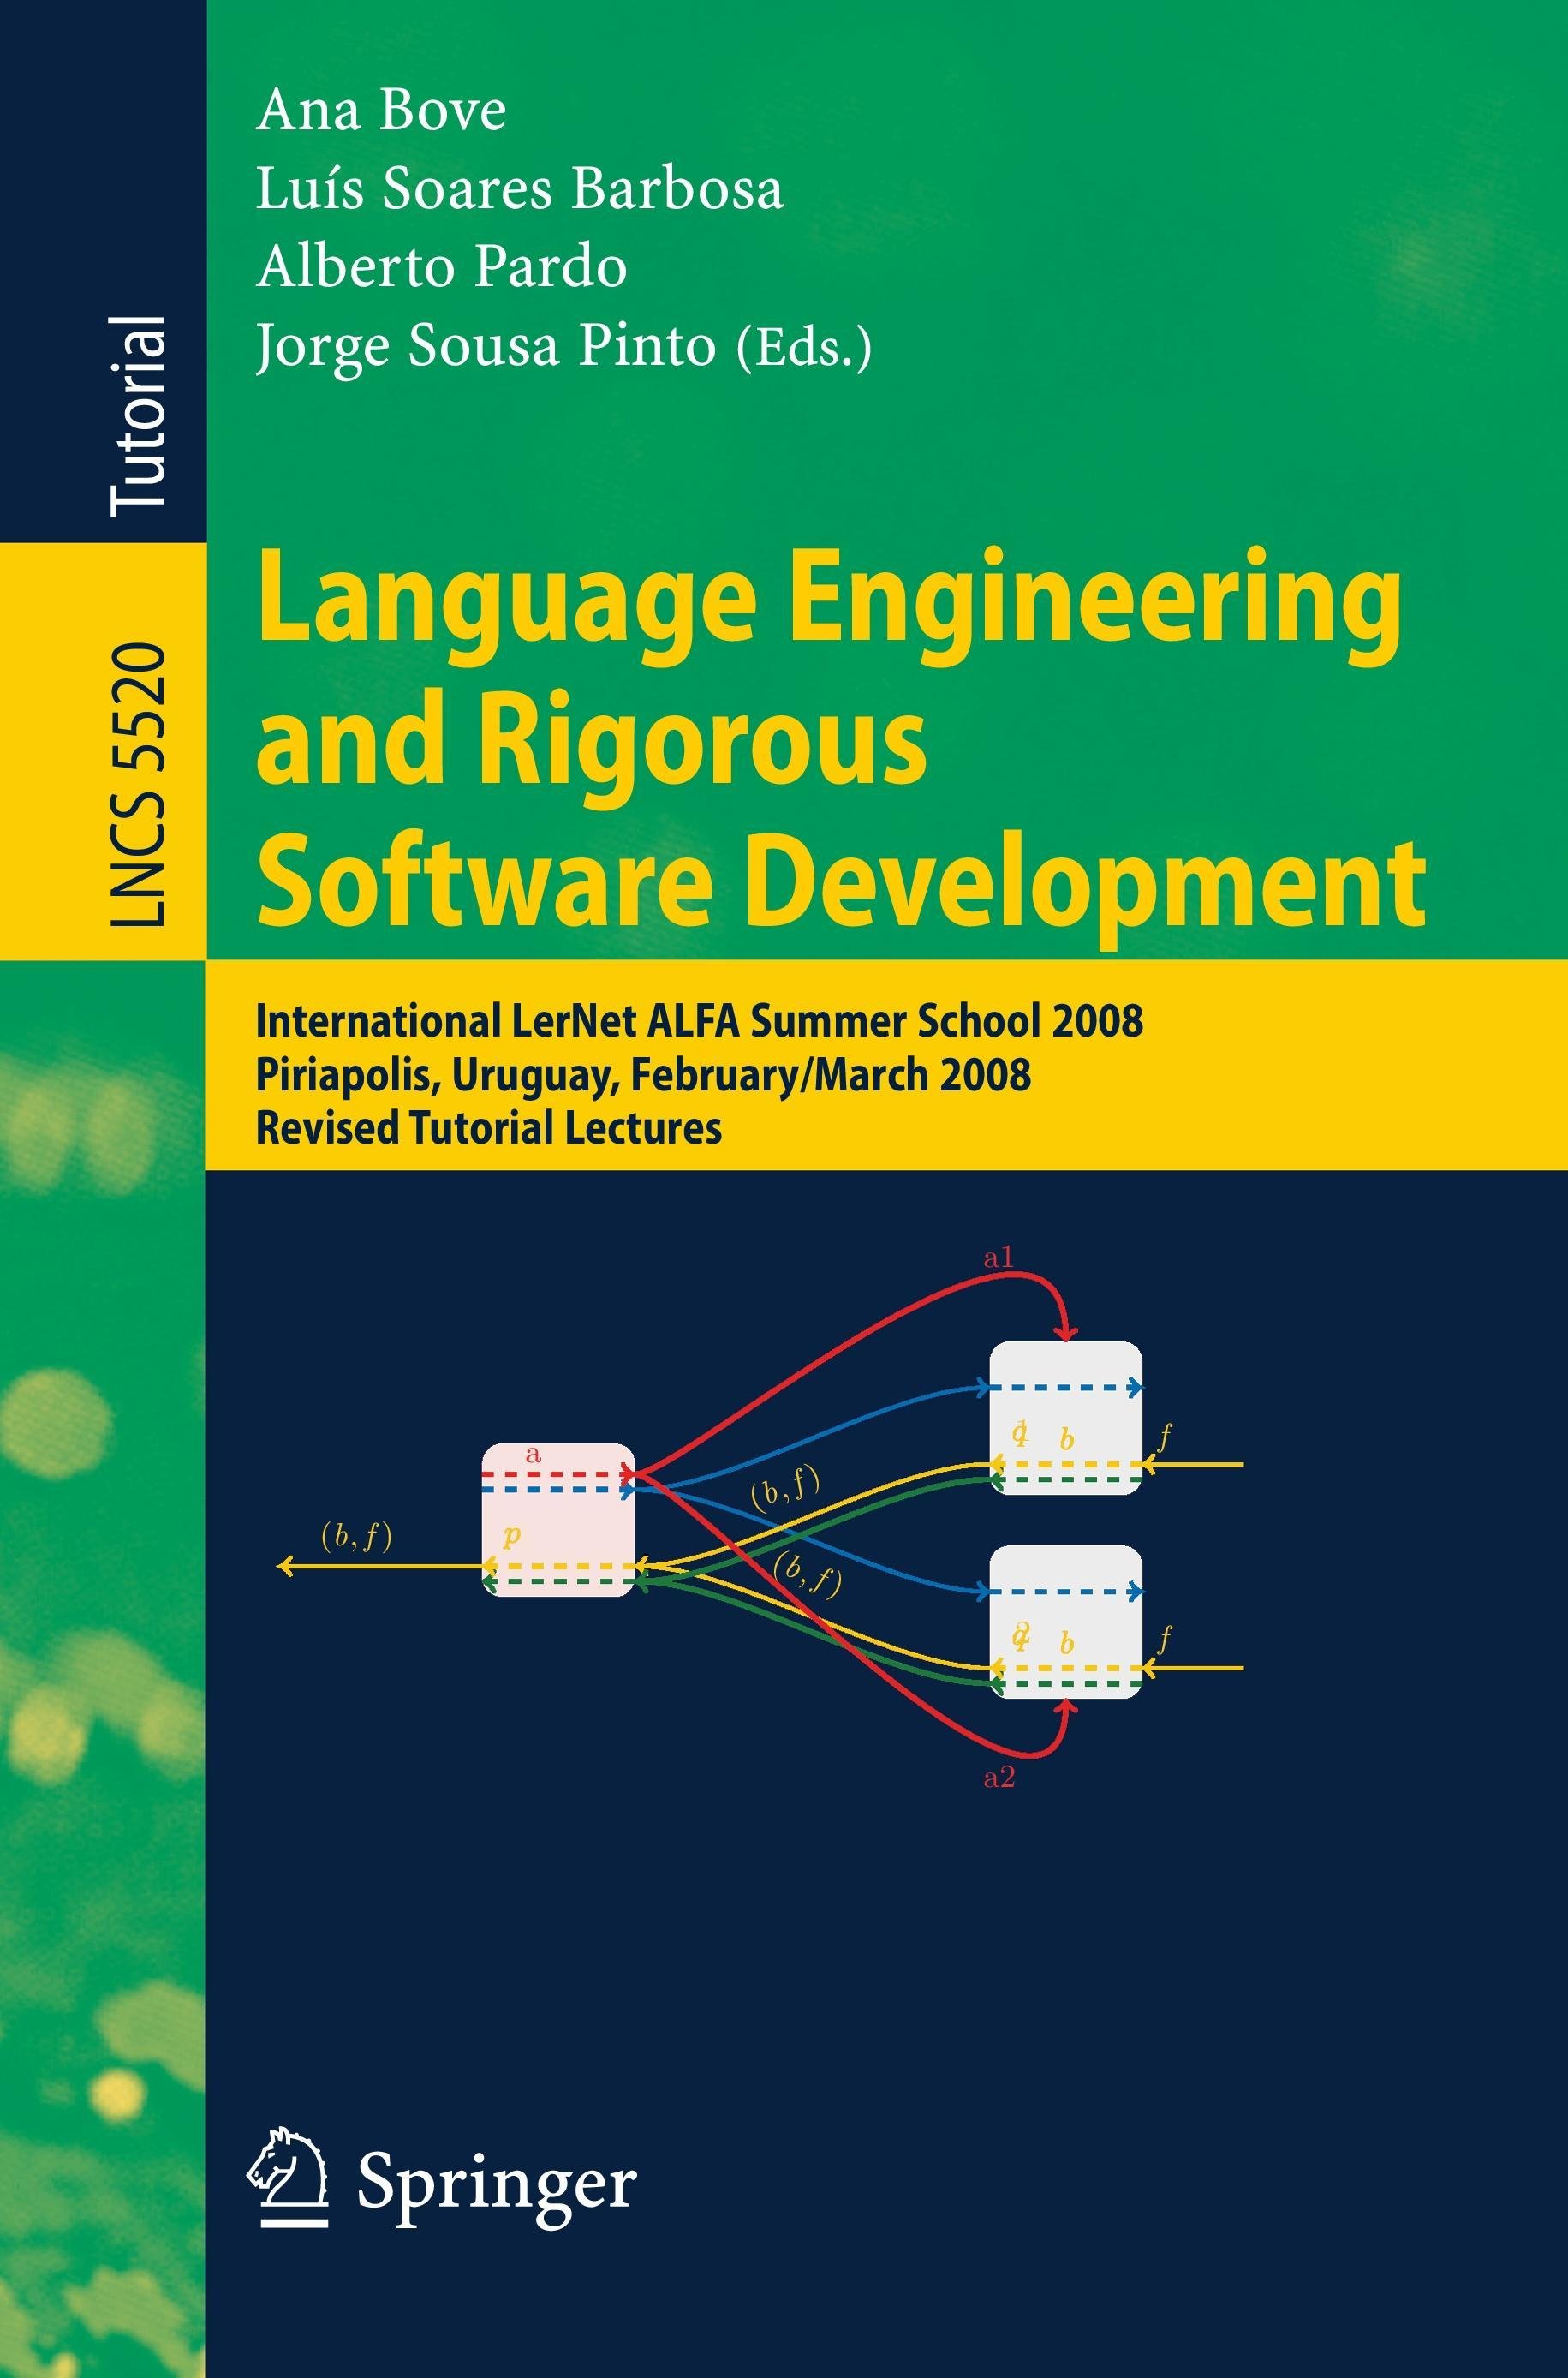1568x2378 pixels.
Task: Click the Piriapolis, Uruguay location line
Action: point(643,1074)
